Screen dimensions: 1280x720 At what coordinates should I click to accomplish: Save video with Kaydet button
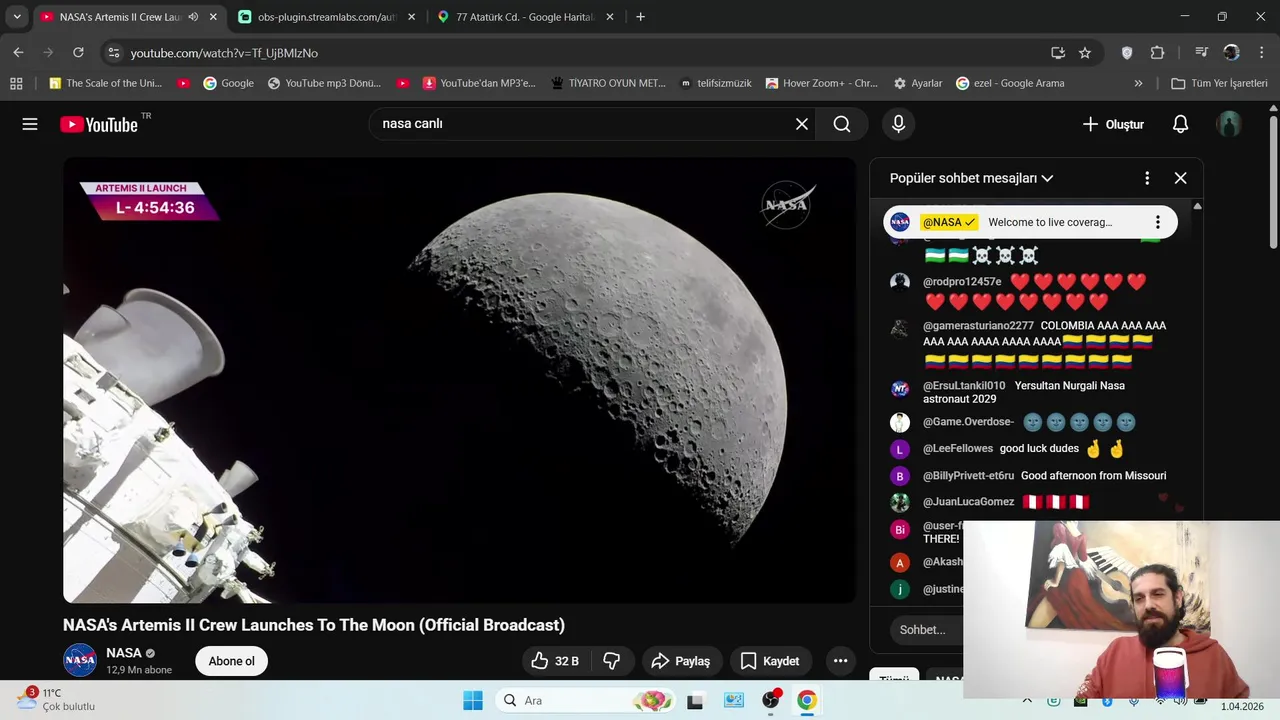(769, 661)
